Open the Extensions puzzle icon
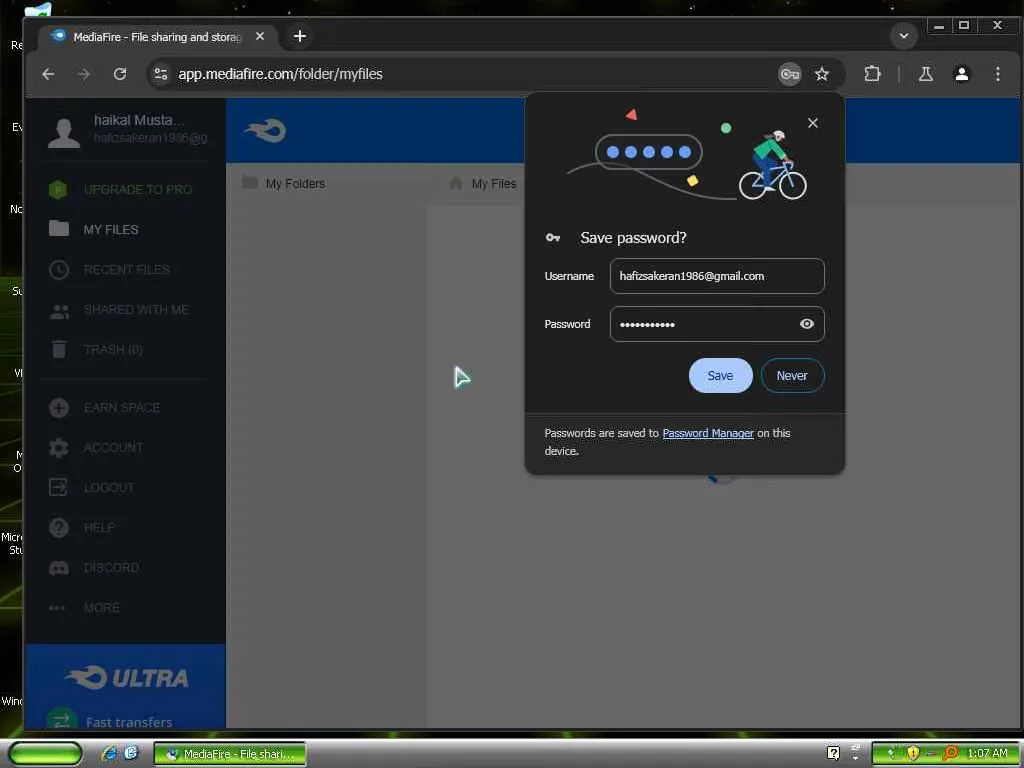 coord(872,74)
